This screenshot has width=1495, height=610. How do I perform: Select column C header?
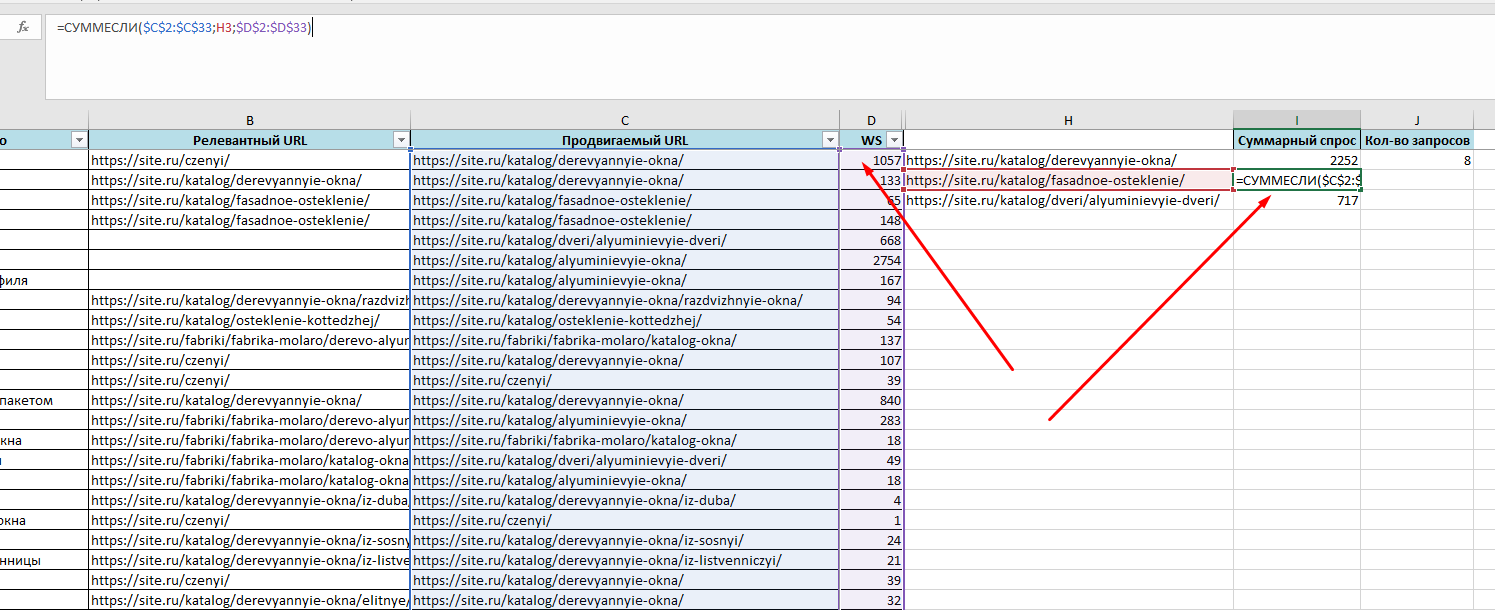pos(624,120)
